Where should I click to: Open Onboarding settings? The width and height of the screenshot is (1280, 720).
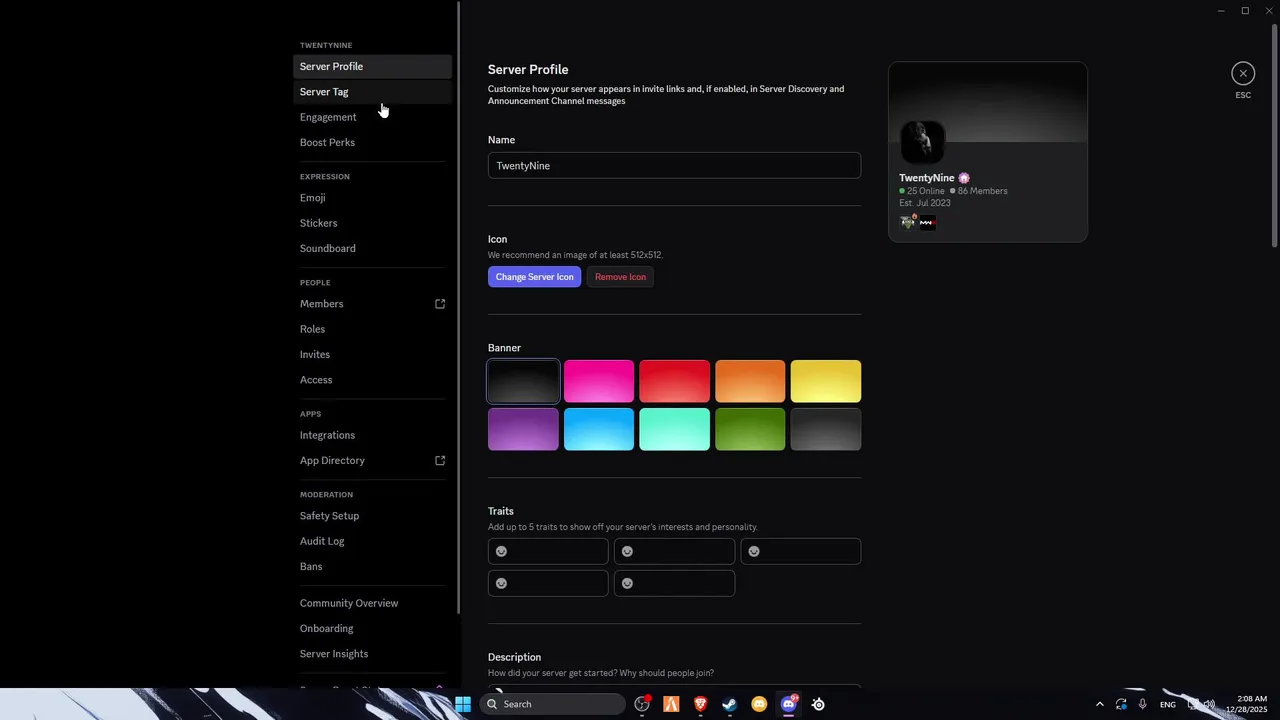pos(373,628)
